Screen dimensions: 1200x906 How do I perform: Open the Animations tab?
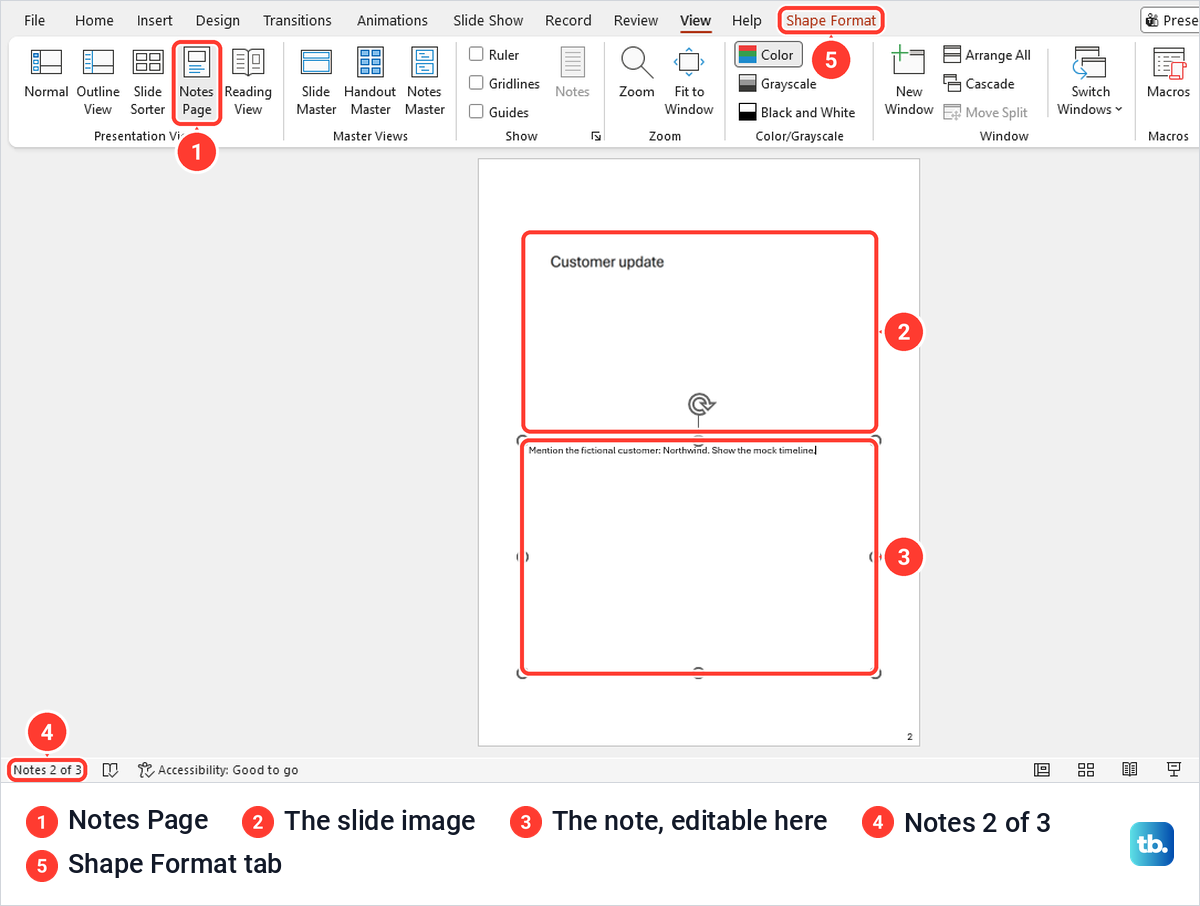coord(392,20)
